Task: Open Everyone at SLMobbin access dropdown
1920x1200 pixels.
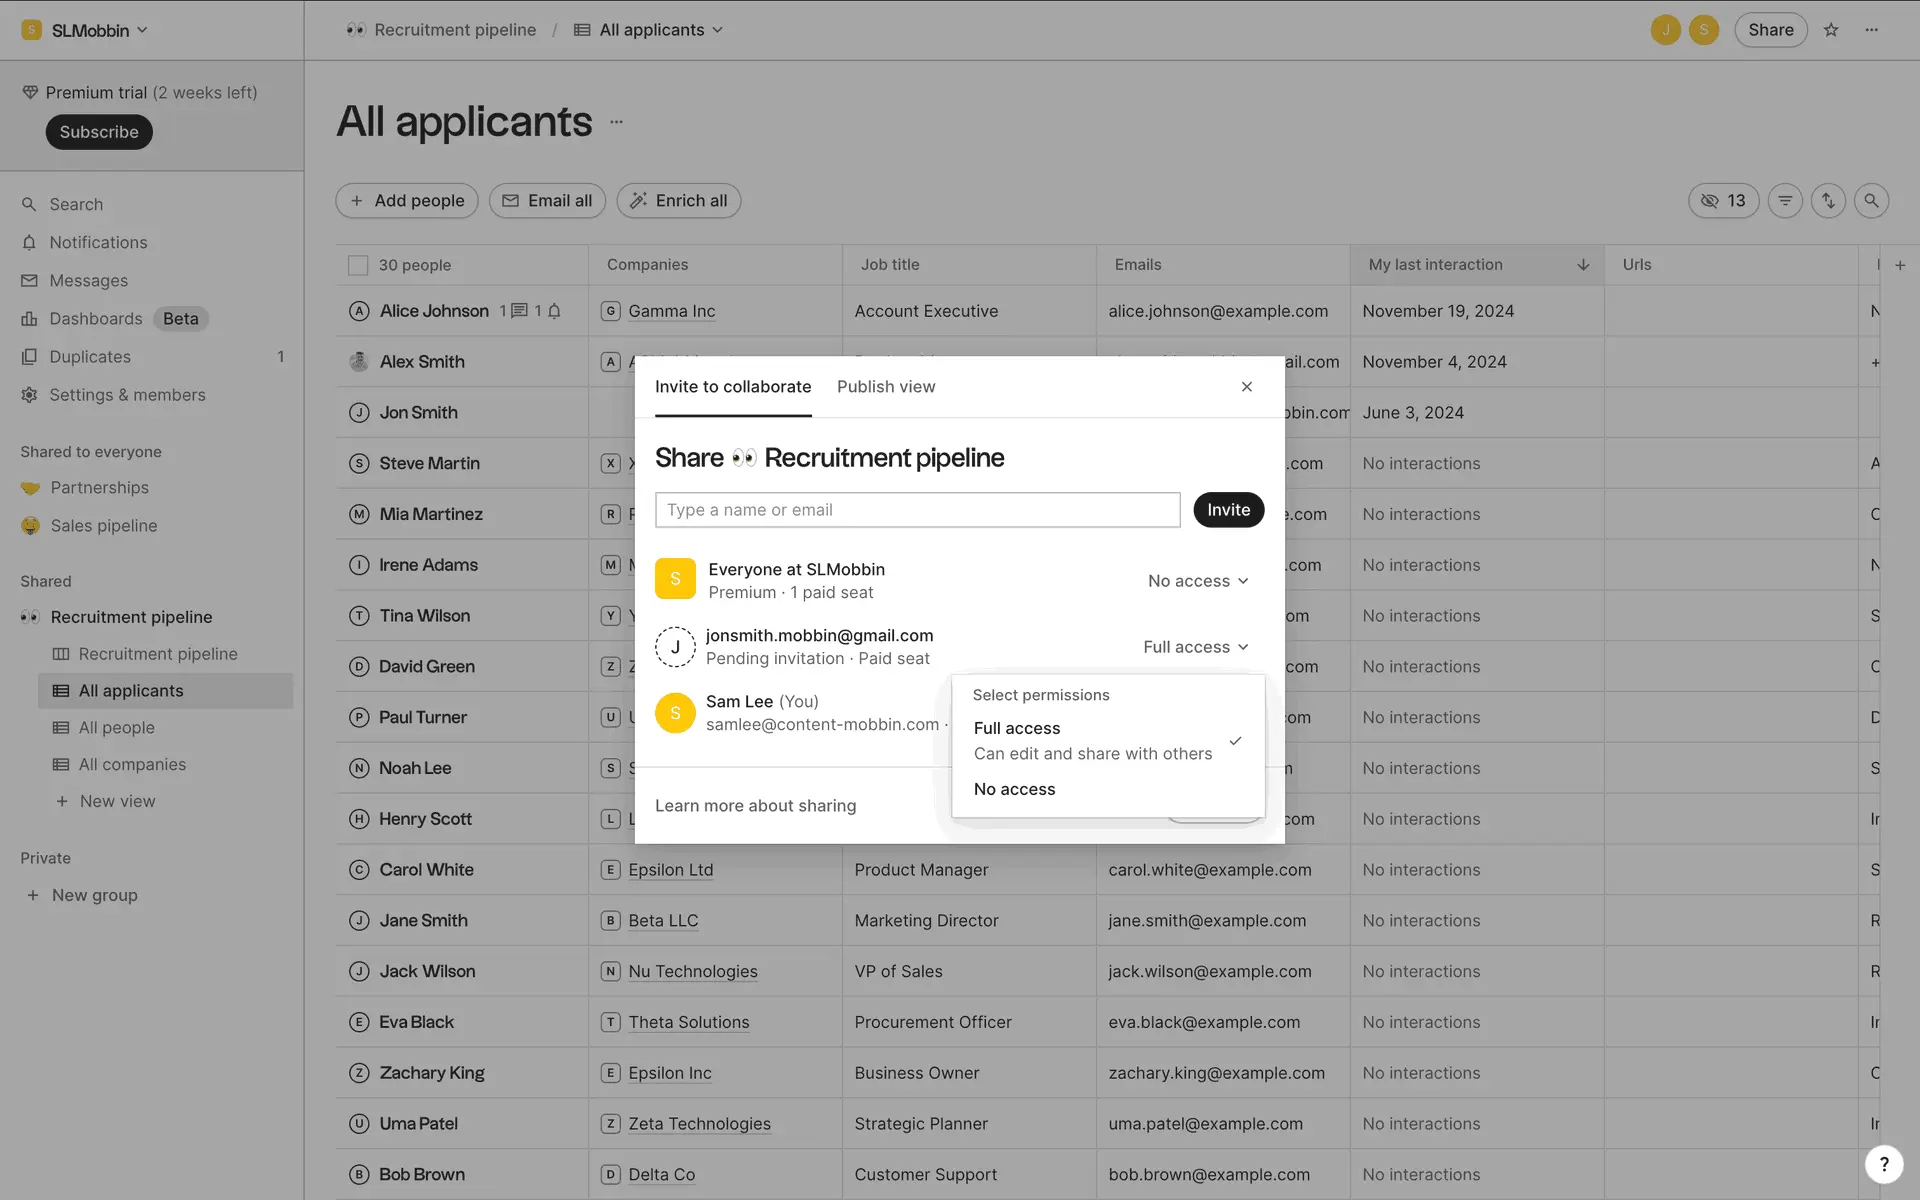Action: [x=1198, y=581]
